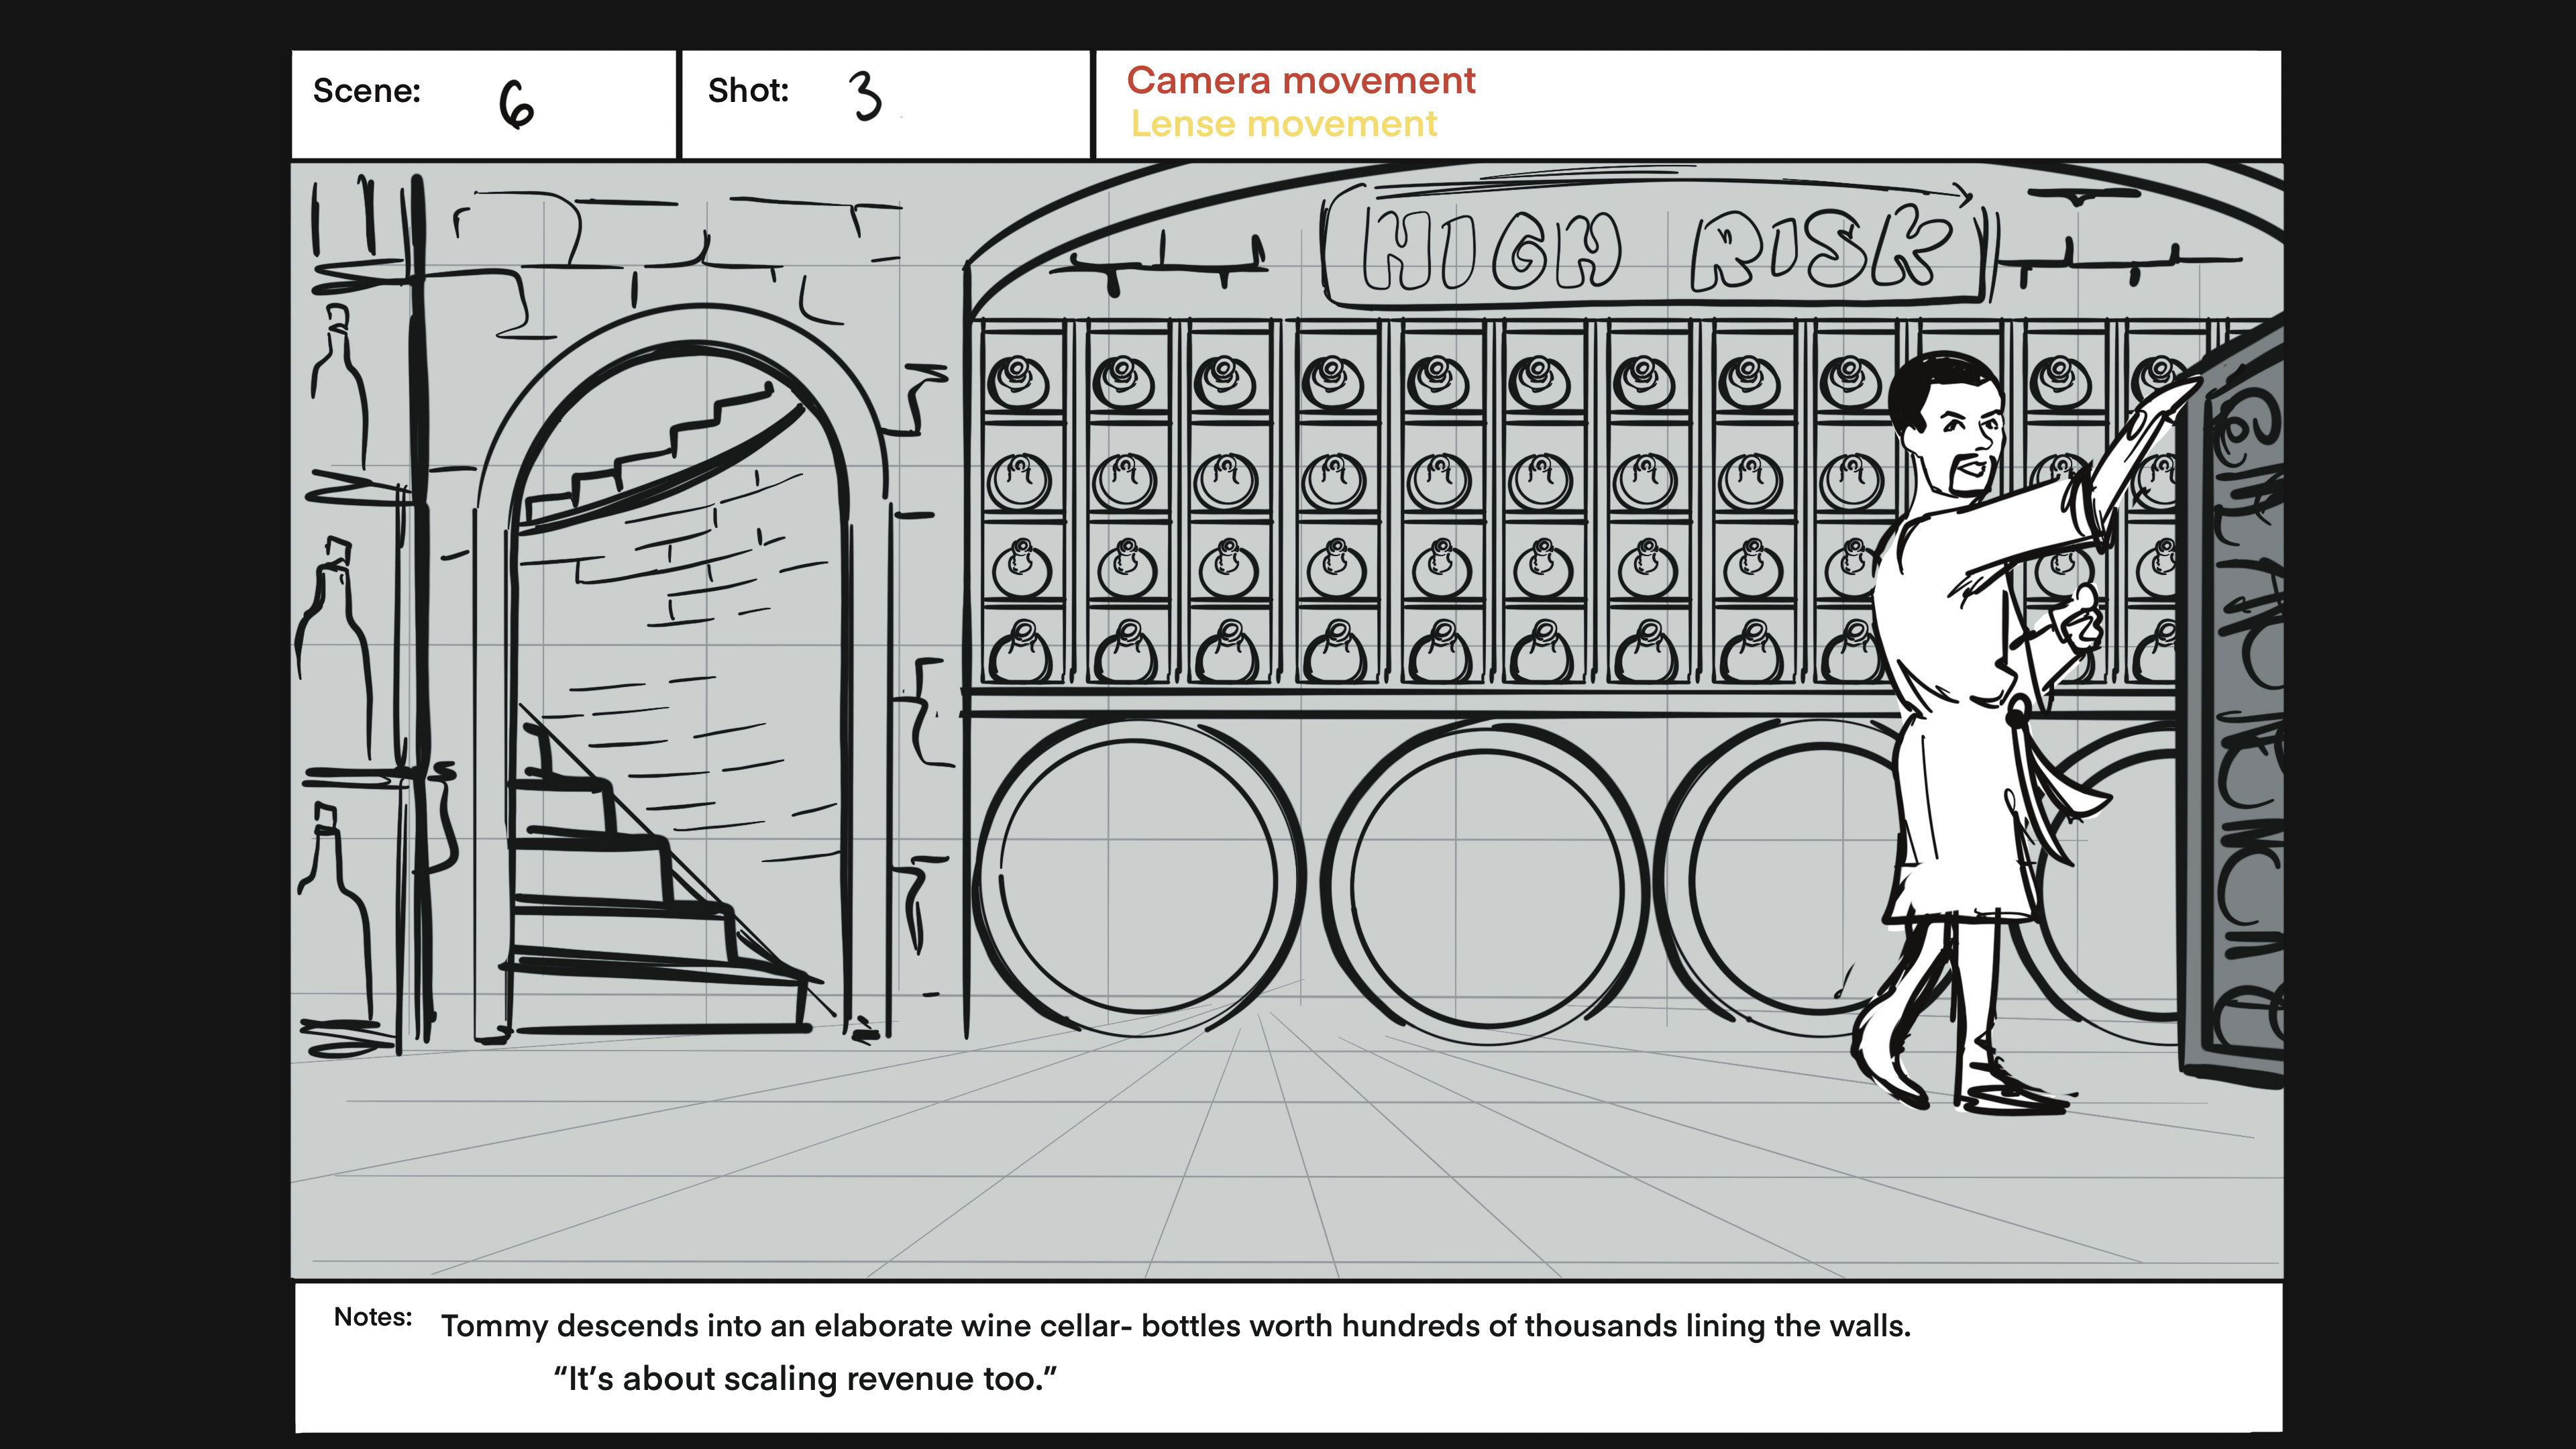Click the HIGH RISK sign
This screenshot has width=2576, height=1449.
point(1655,249)
